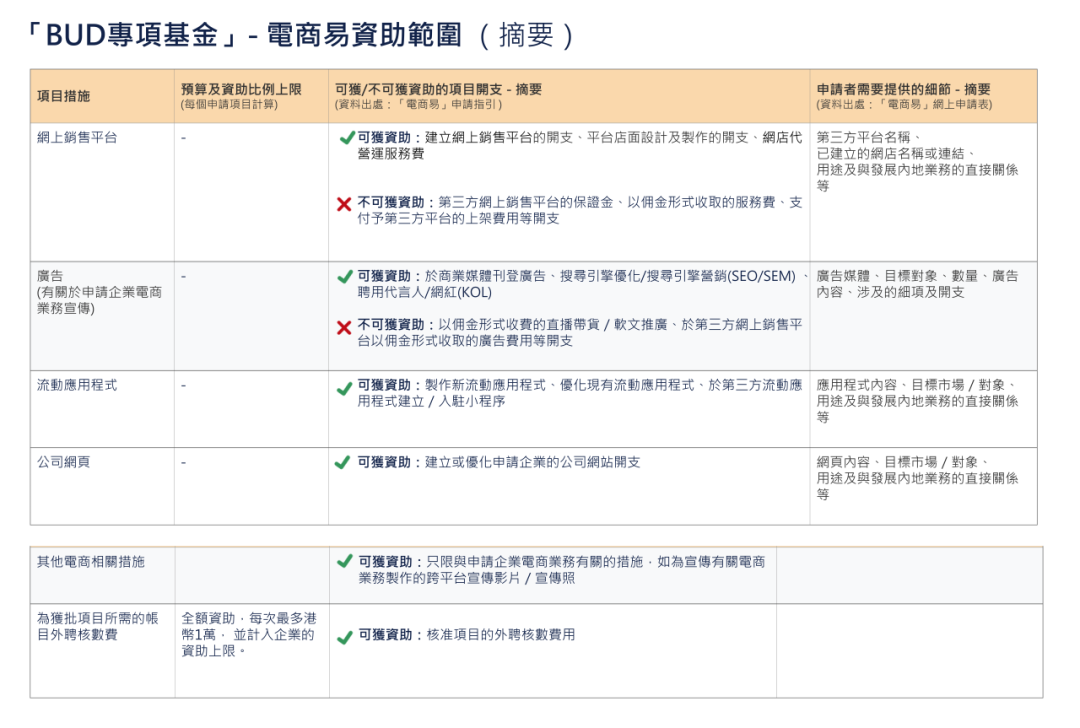Select the 預算及資助比例上限 column header

(241, 90)
